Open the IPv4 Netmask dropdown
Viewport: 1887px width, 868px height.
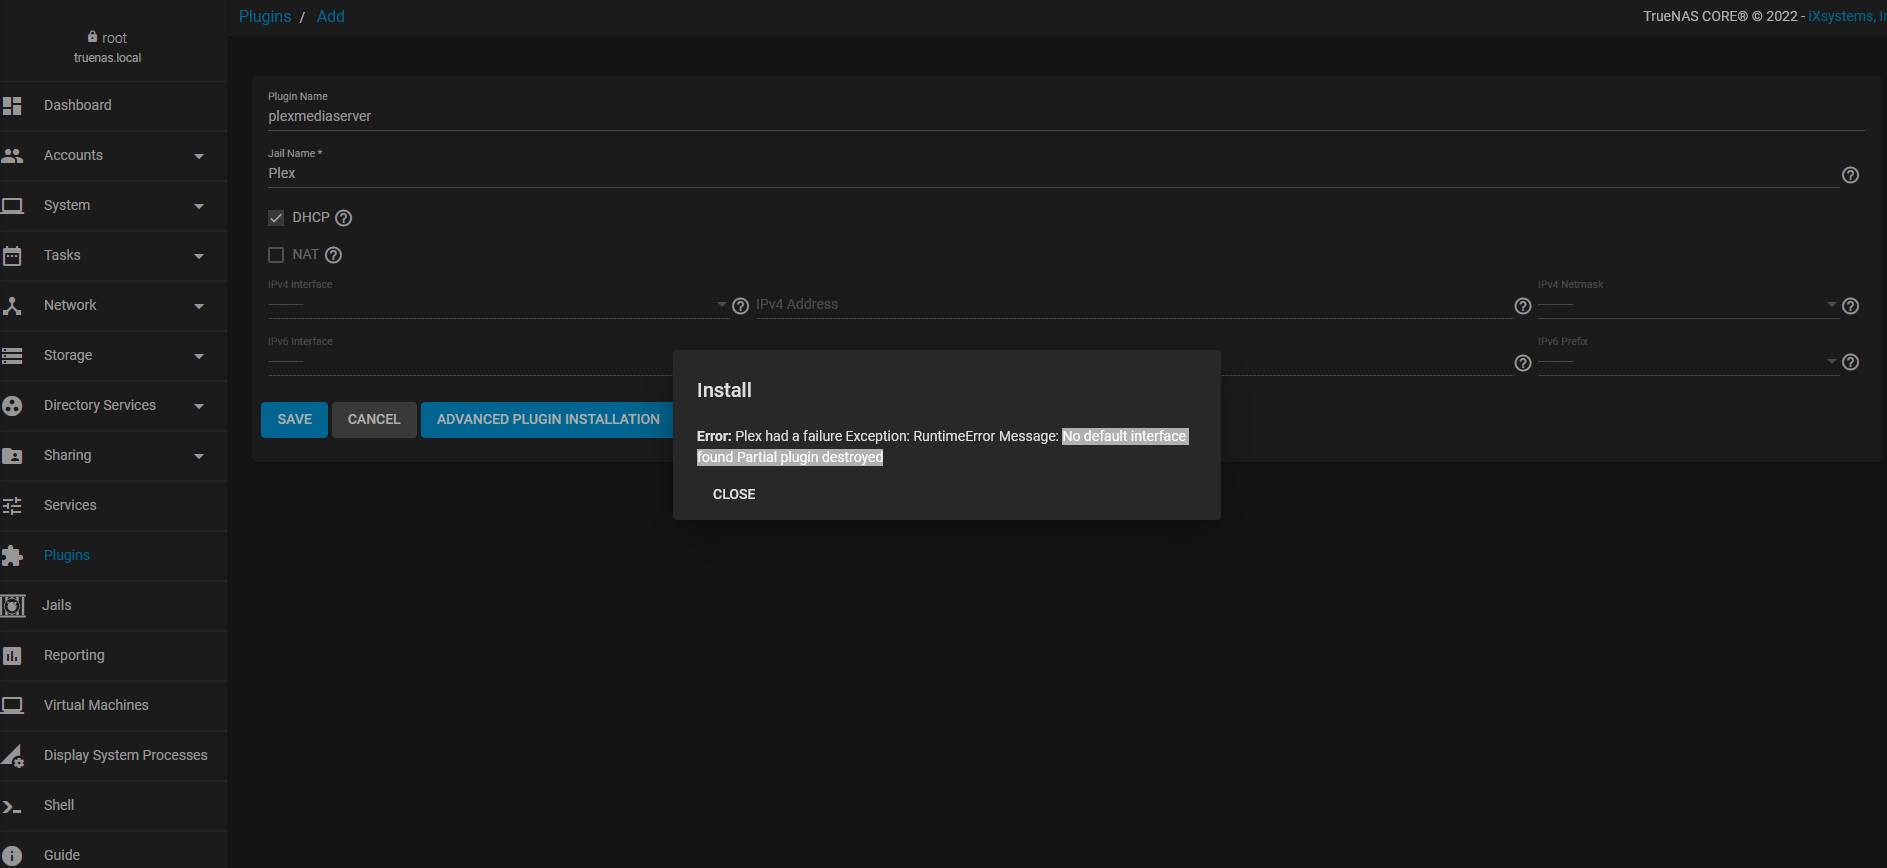point(1687,304)
